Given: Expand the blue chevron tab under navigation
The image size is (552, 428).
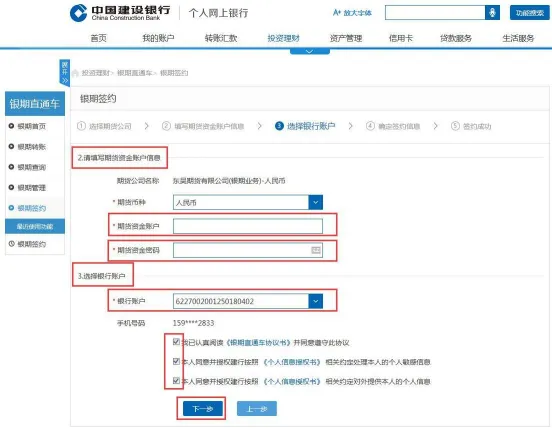Looking at the screenshot, I should (310, 51).
